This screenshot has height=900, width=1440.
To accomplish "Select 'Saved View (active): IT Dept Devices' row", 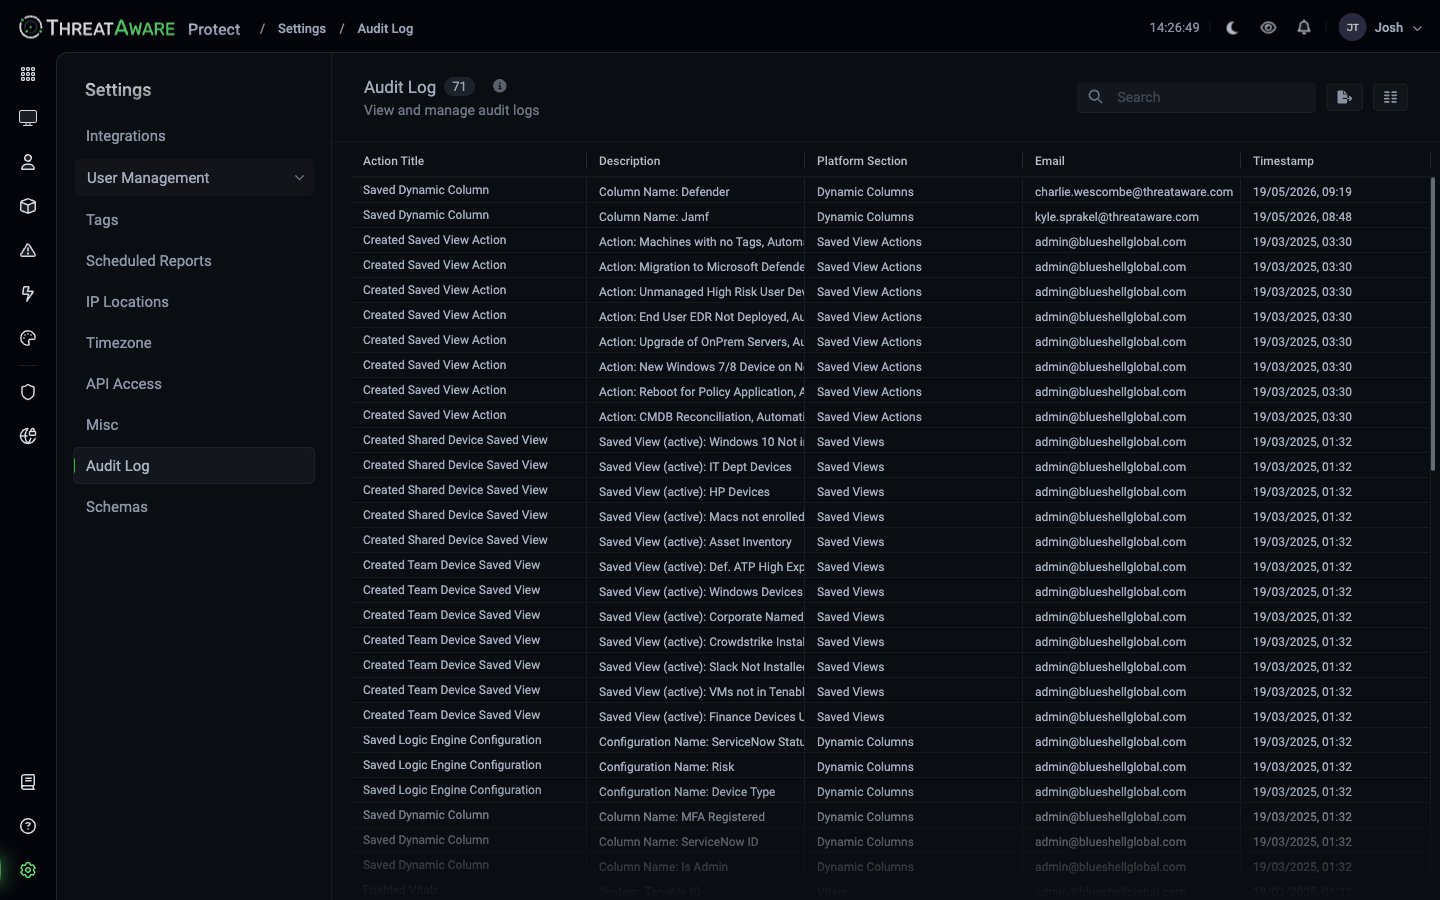I will point(890,467).
